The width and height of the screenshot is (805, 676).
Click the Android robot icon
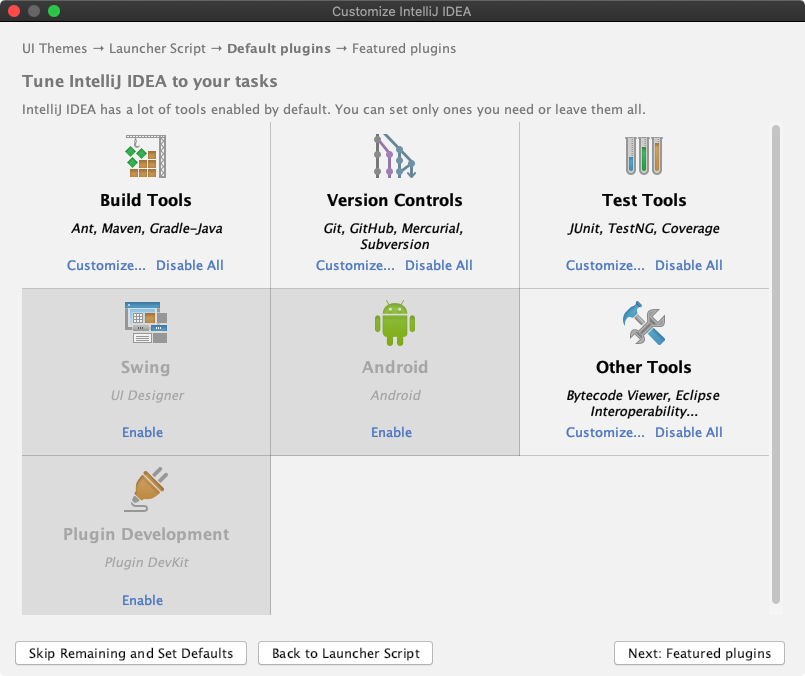(x=395, y=323)
